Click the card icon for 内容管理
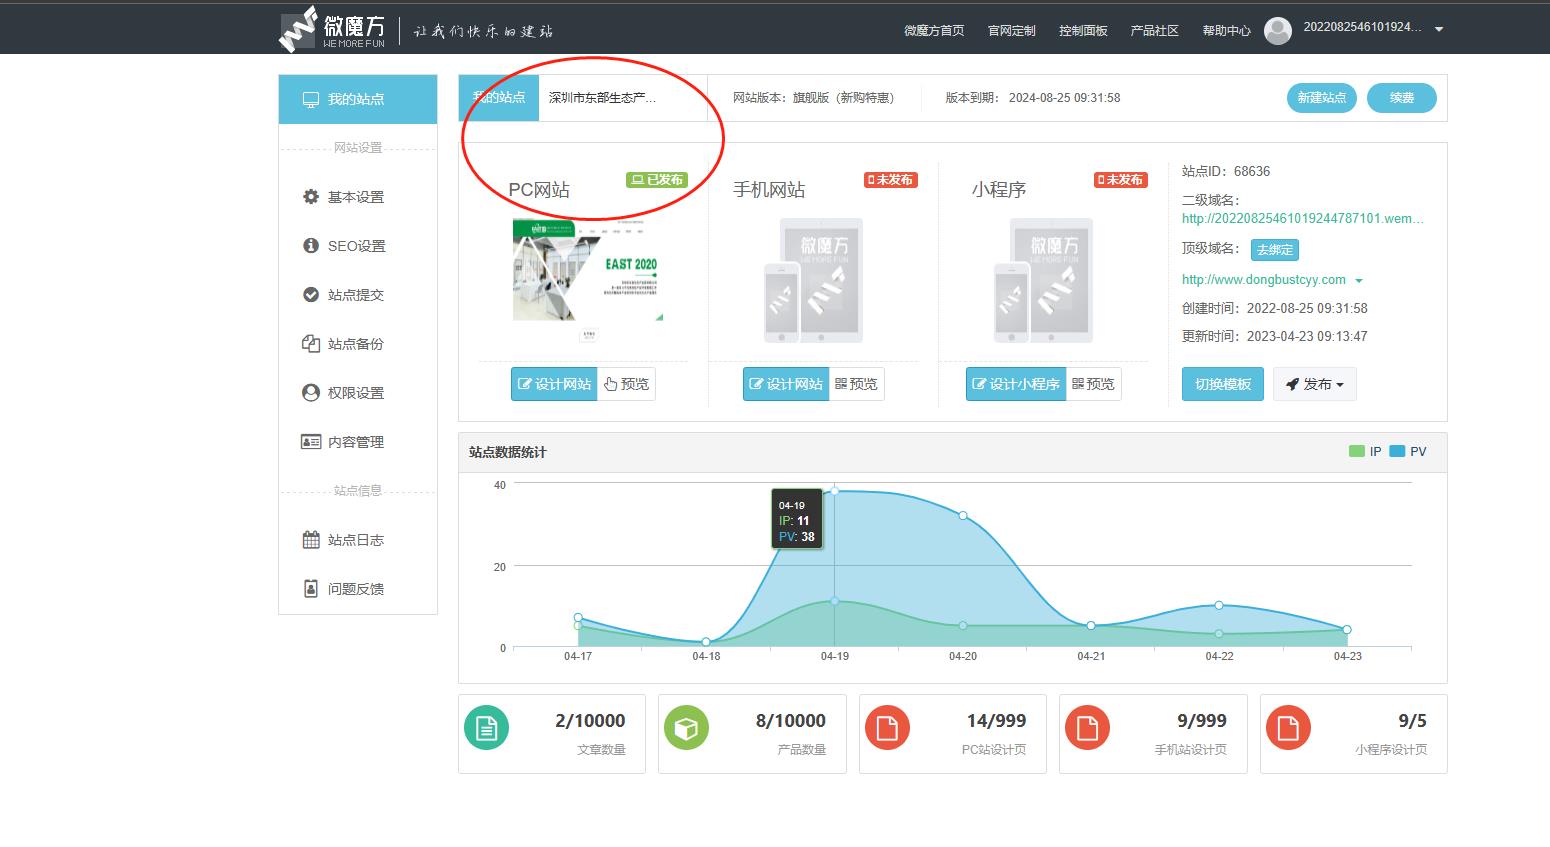This screenshot has width=1550, height=847. (x=311, y=442)
